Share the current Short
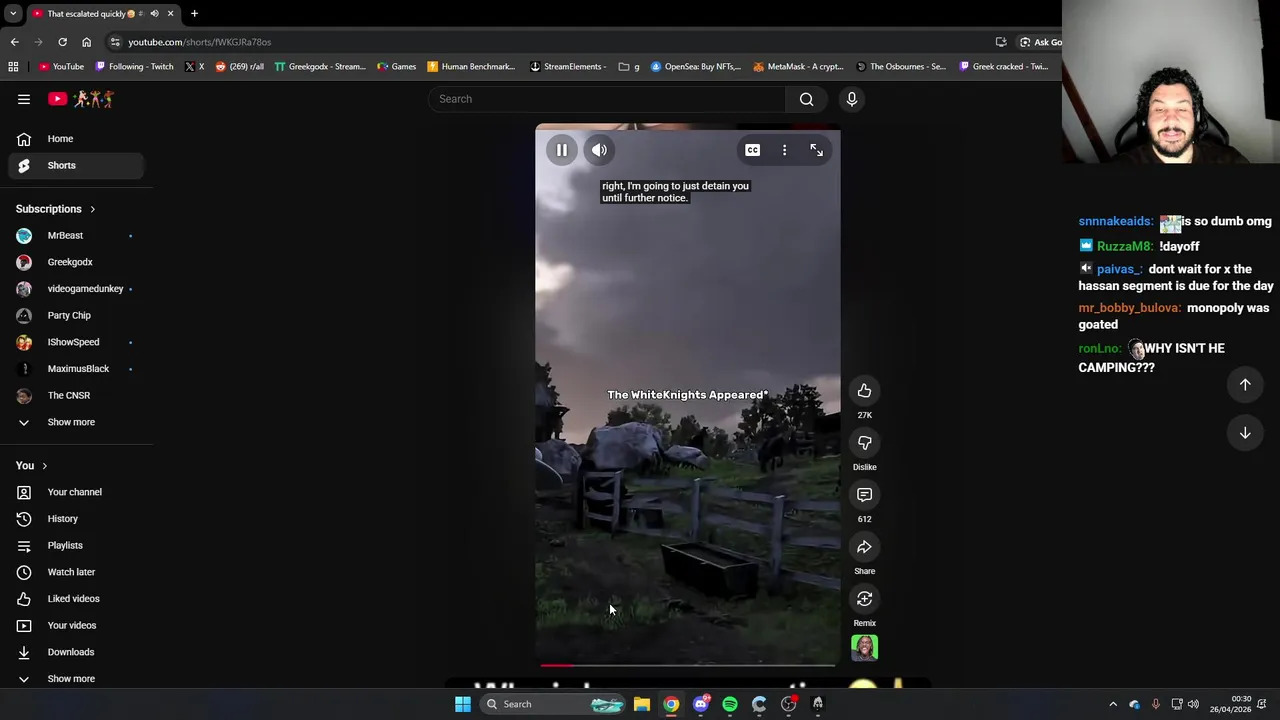This screenshot has height=720, width=1280. [864, 547]
